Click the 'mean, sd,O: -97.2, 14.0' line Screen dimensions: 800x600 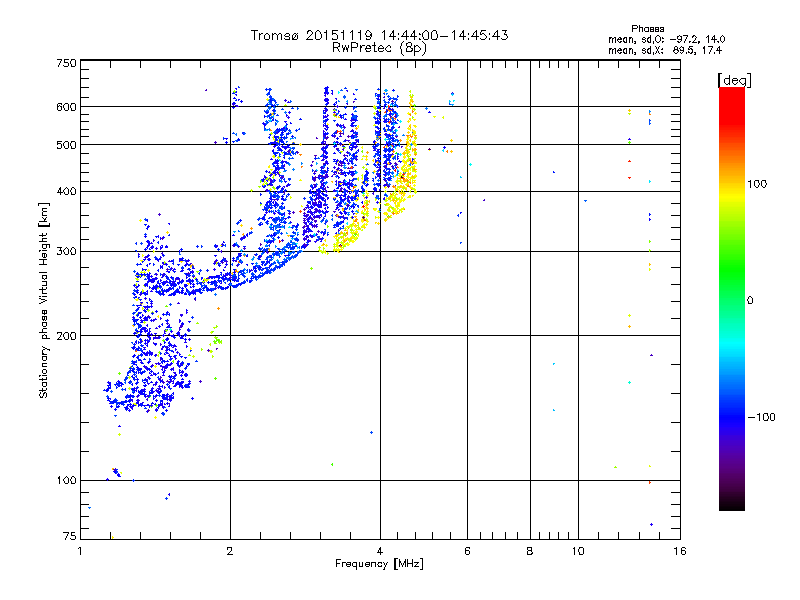click(x=666, y=40)
